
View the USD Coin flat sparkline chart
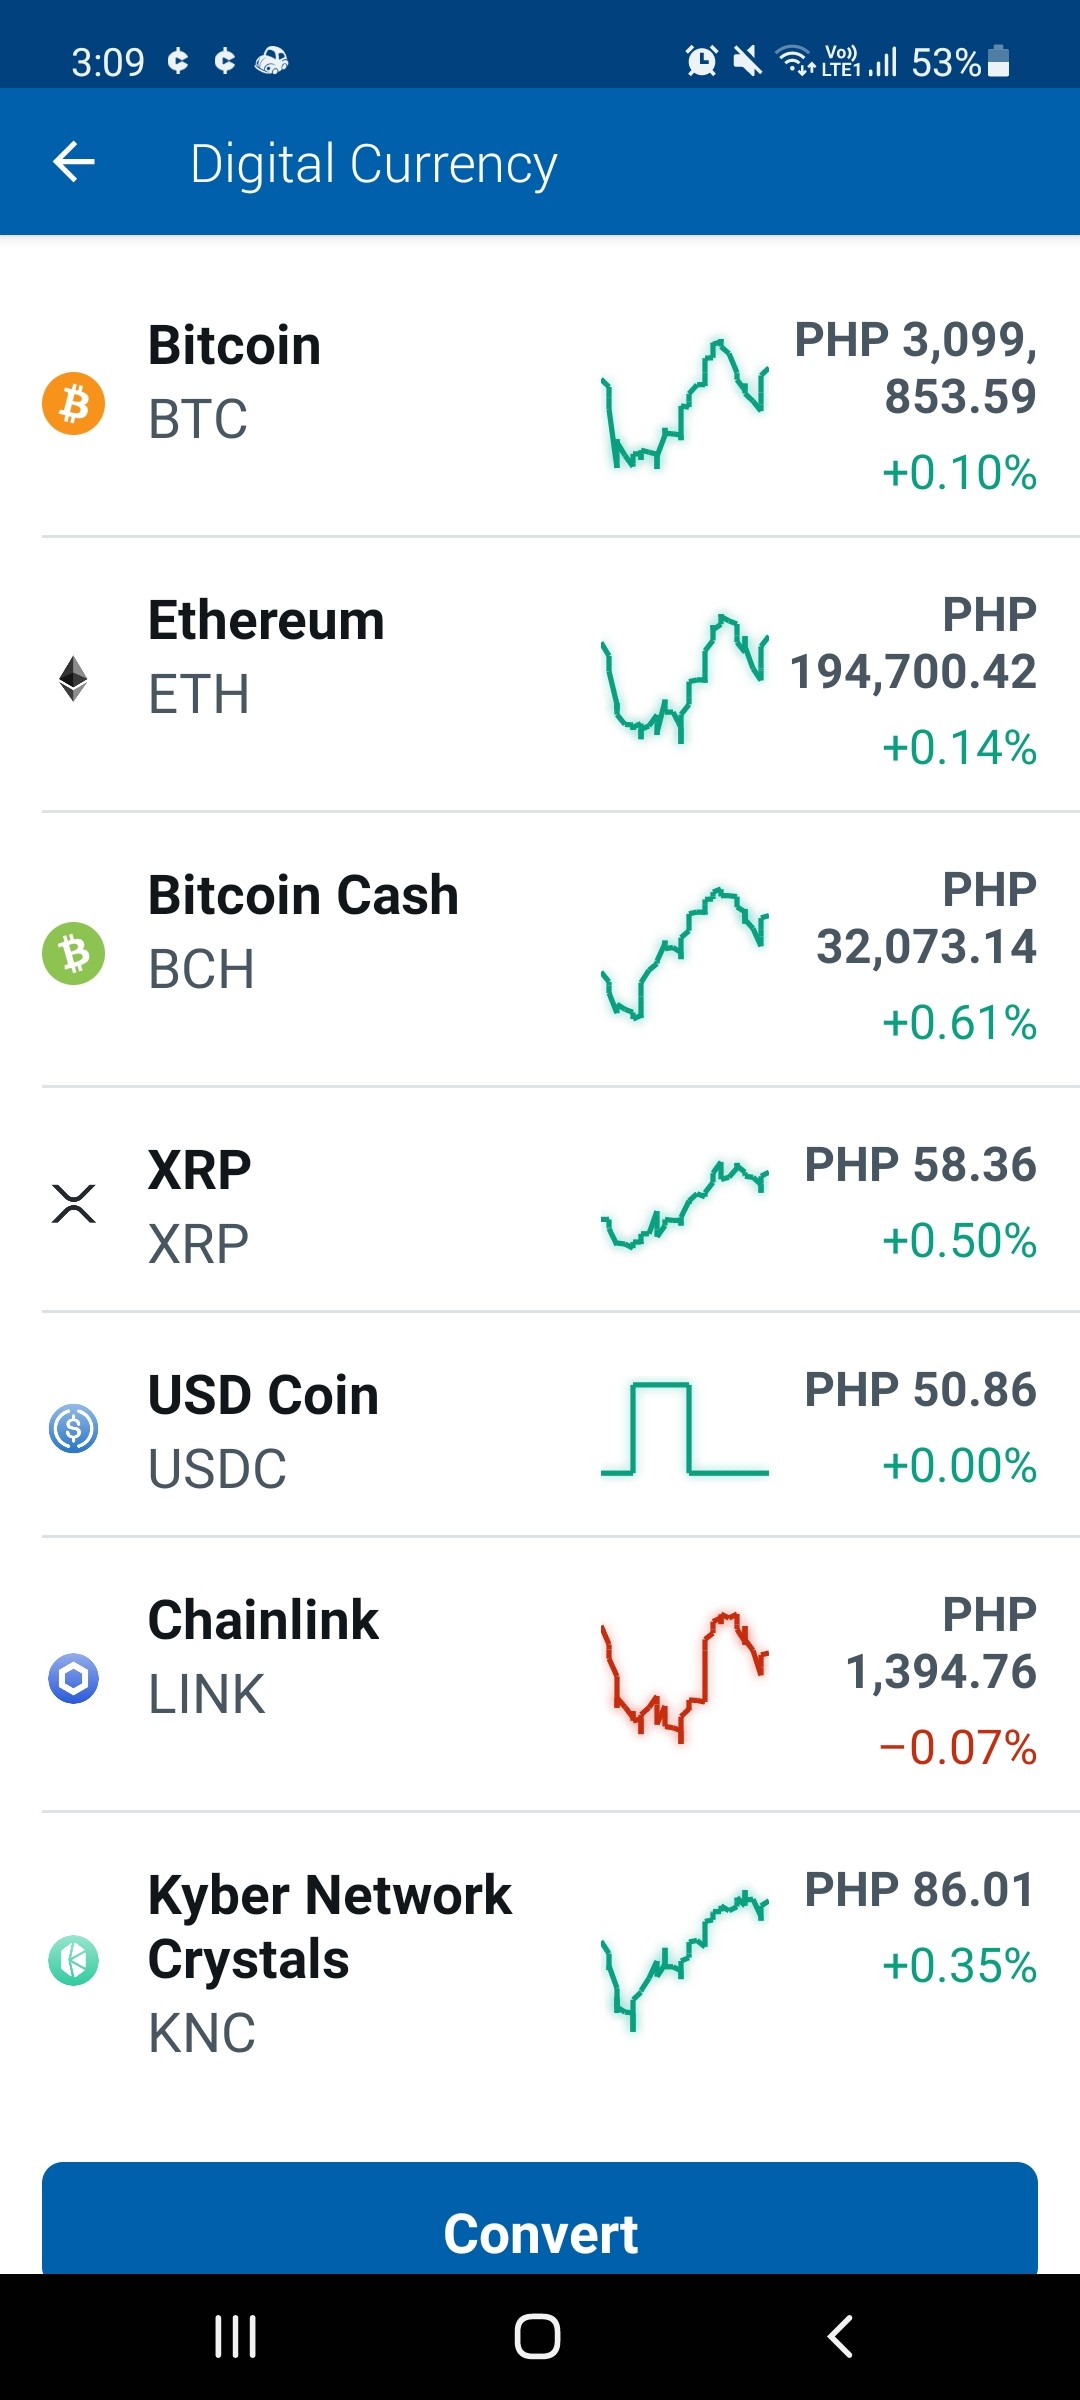click(x=685, y=1428)
